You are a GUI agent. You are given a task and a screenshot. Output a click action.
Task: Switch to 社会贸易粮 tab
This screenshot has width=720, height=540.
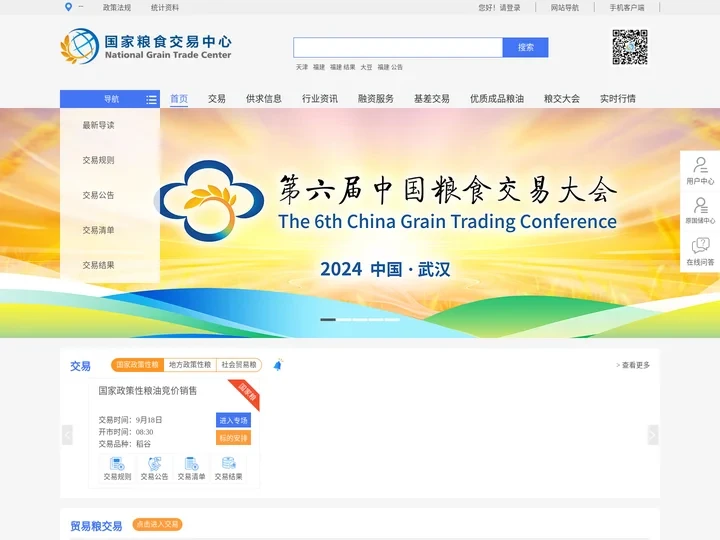pyautogui.click(x=239, y=365)
